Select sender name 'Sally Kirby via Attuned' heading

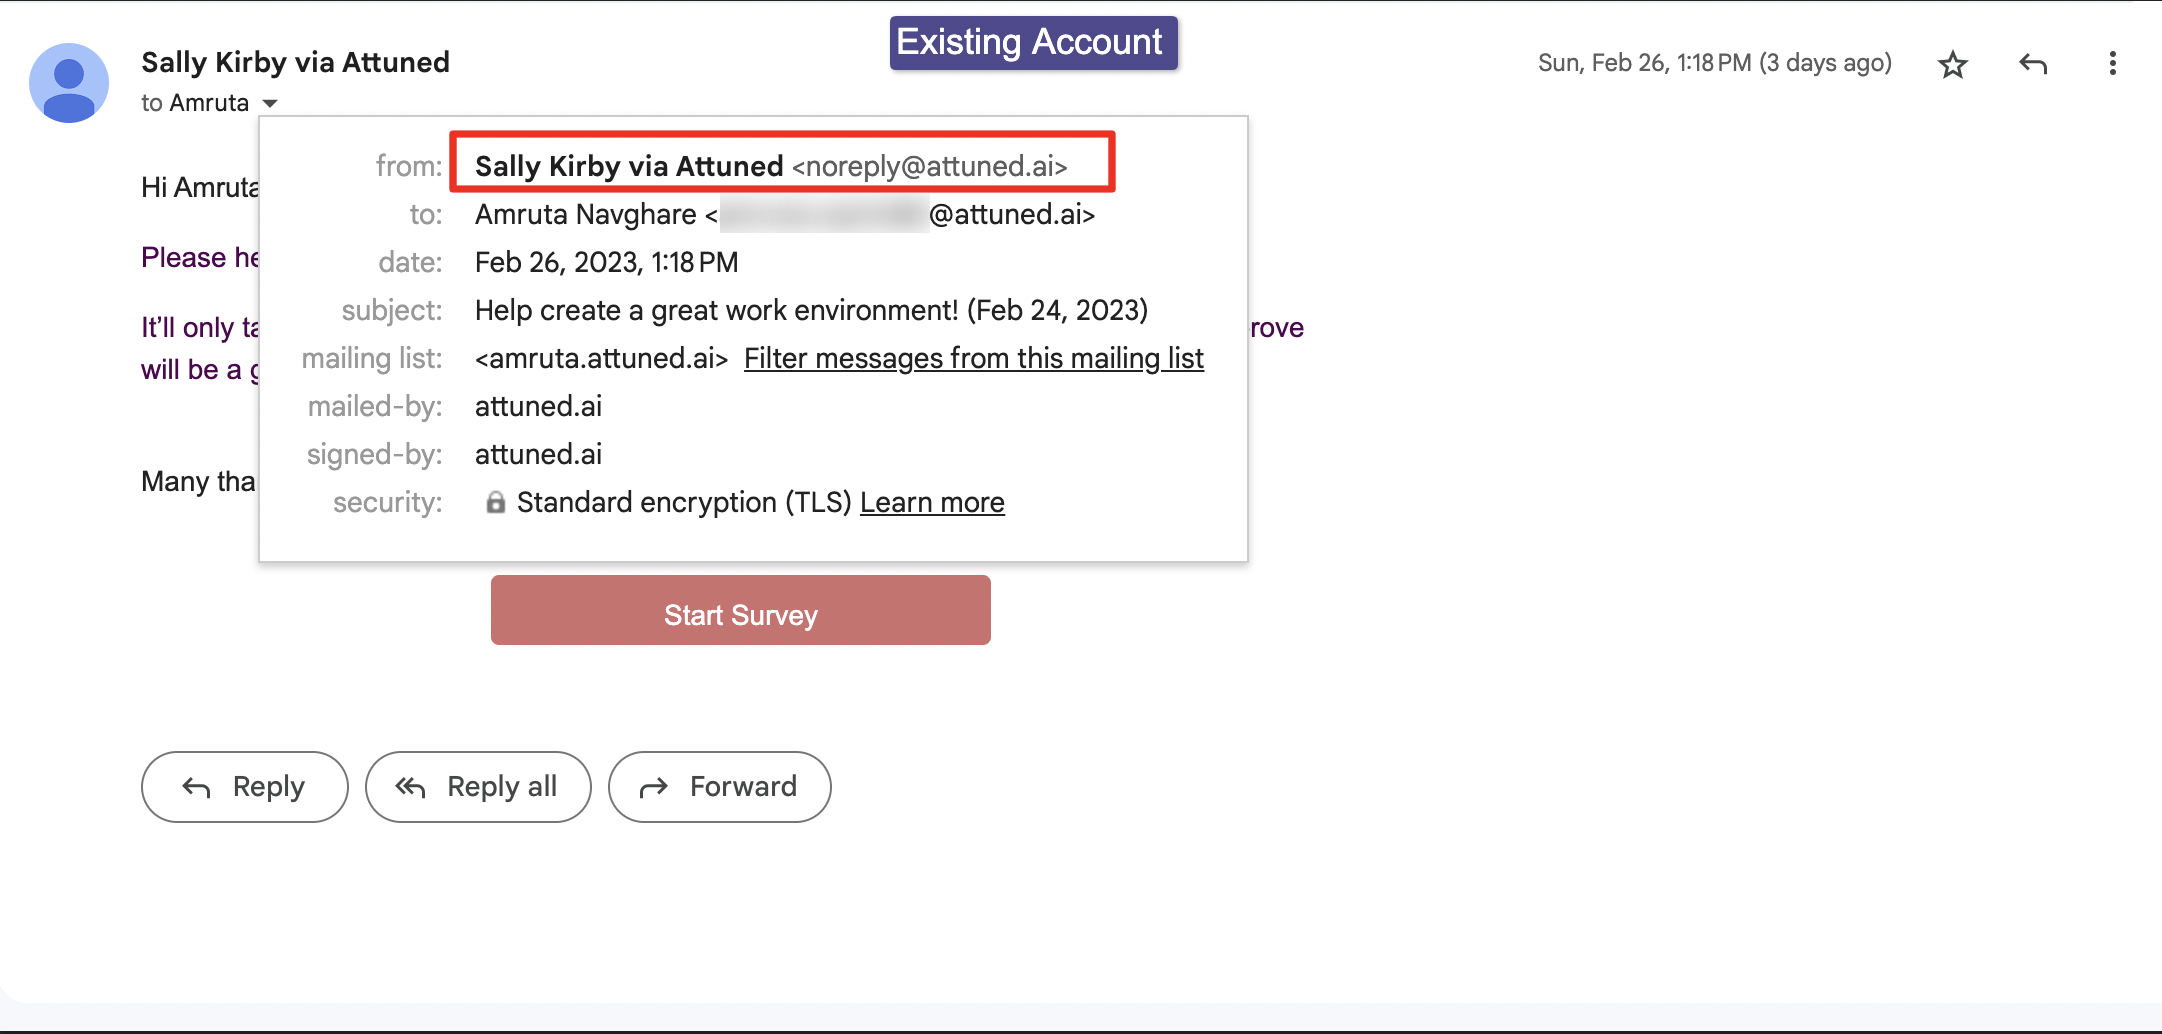295,62
